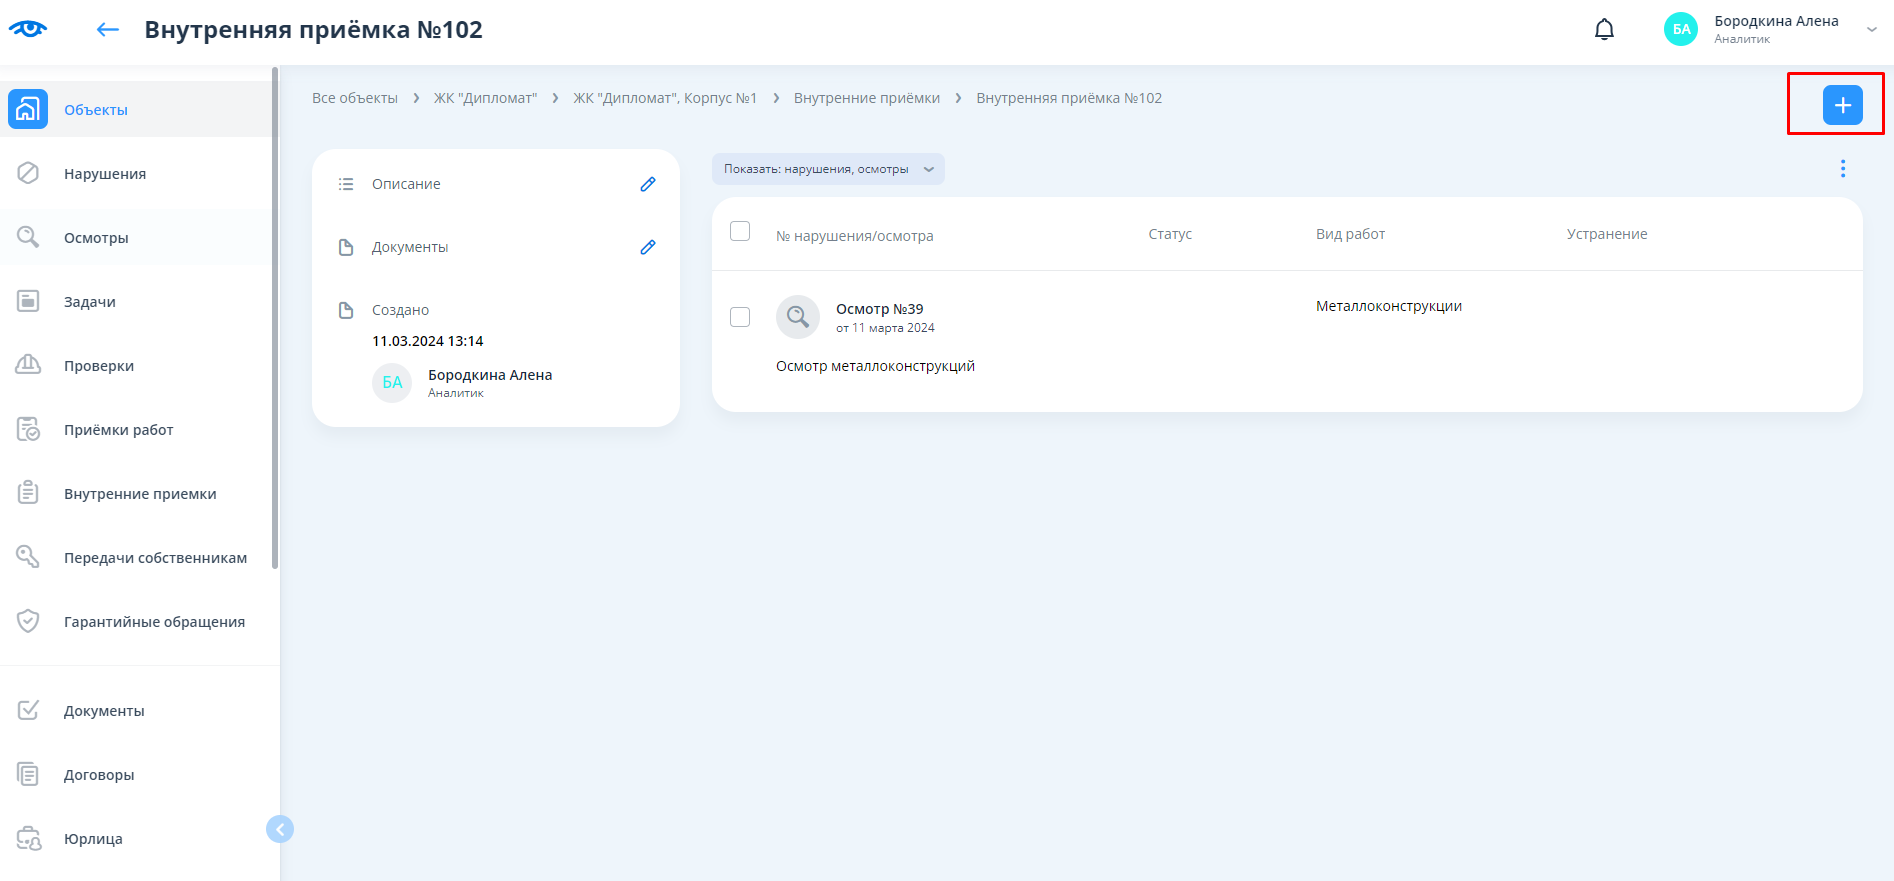Check the box for Осмотр №39 row
The width and height of the screenshot is (1894, 881).
(740, 317)
